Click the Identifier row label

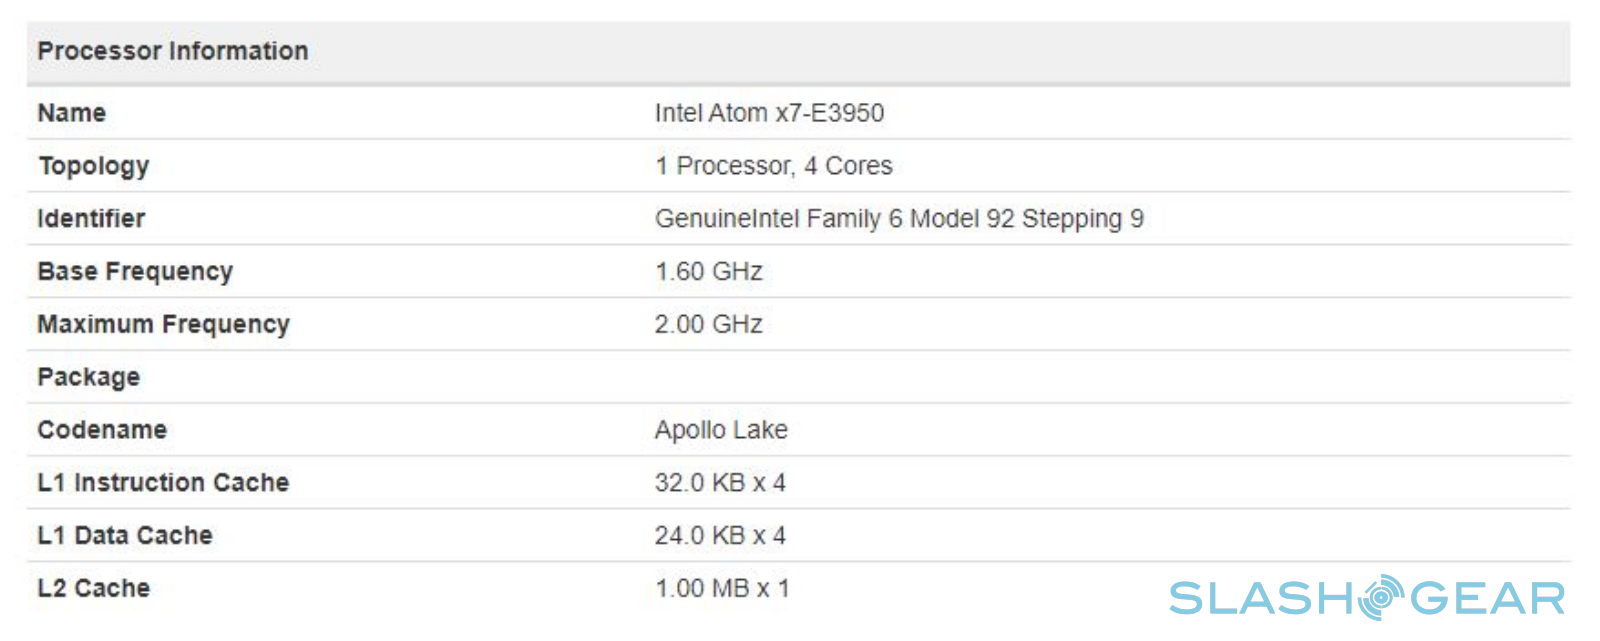point(91,219)
